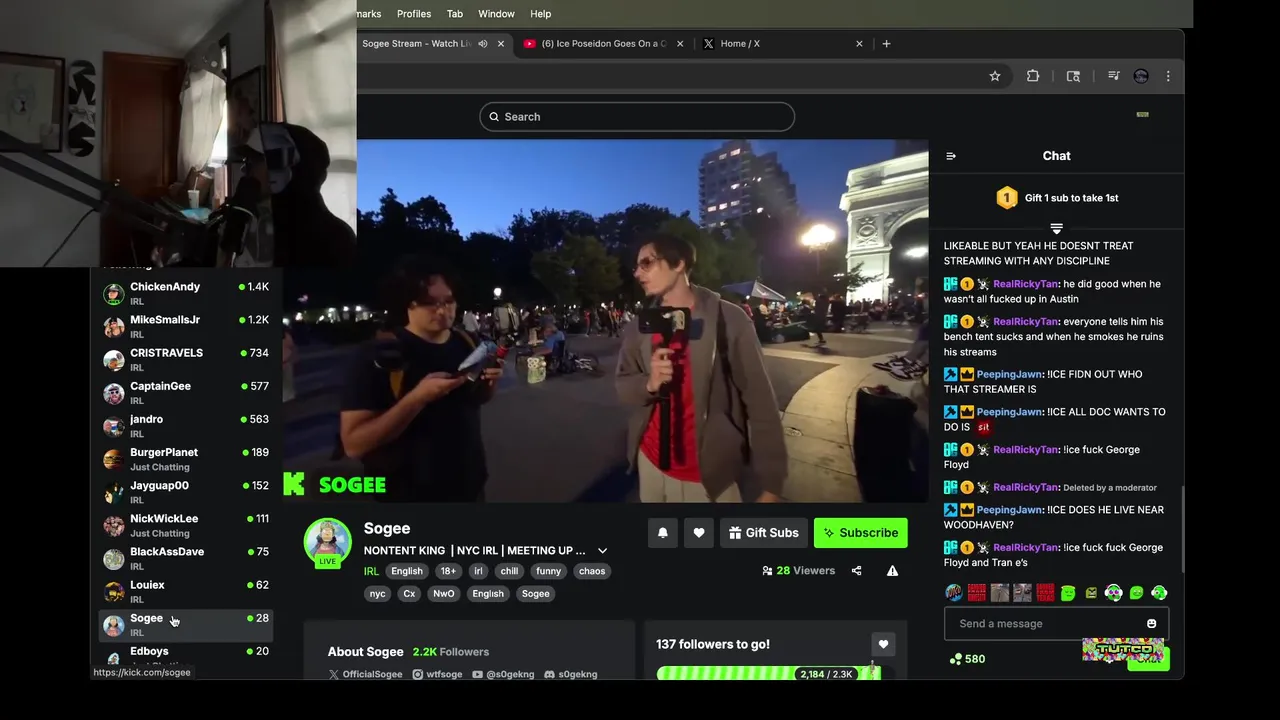Open the browser profile avatar
Viewport: 1280px width, 720px height.
tap(1141, 76)
